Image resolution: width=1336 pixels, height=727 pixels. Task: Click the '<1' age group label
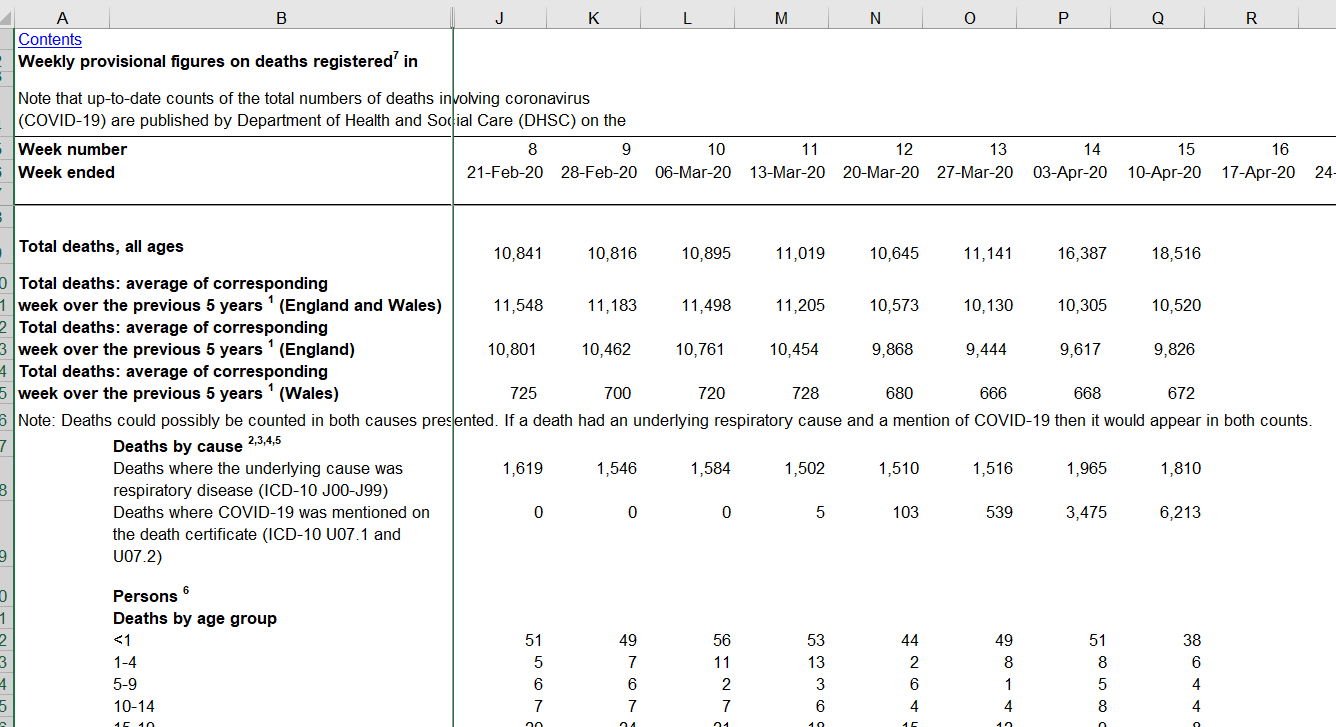122,640
